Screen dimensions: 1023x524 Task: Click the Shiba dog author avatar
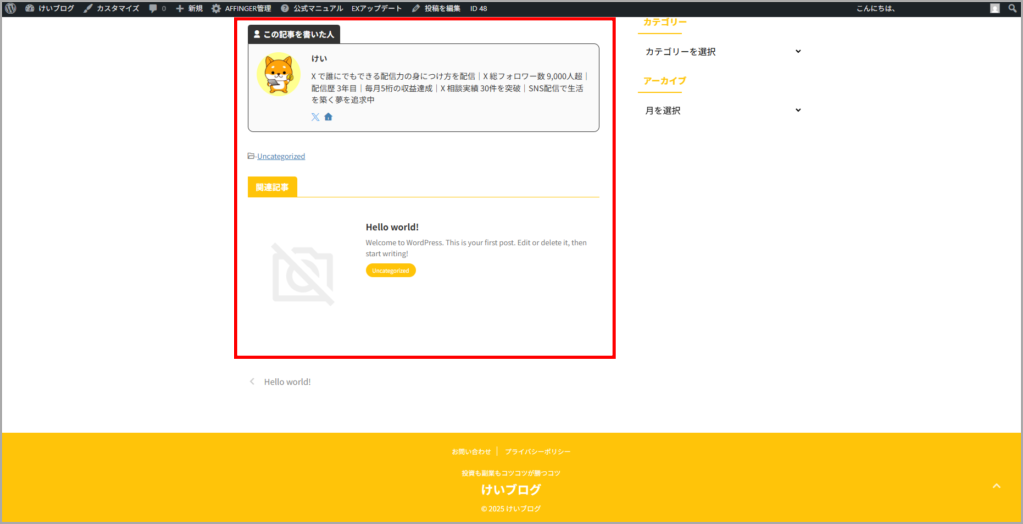pos(279,75)
